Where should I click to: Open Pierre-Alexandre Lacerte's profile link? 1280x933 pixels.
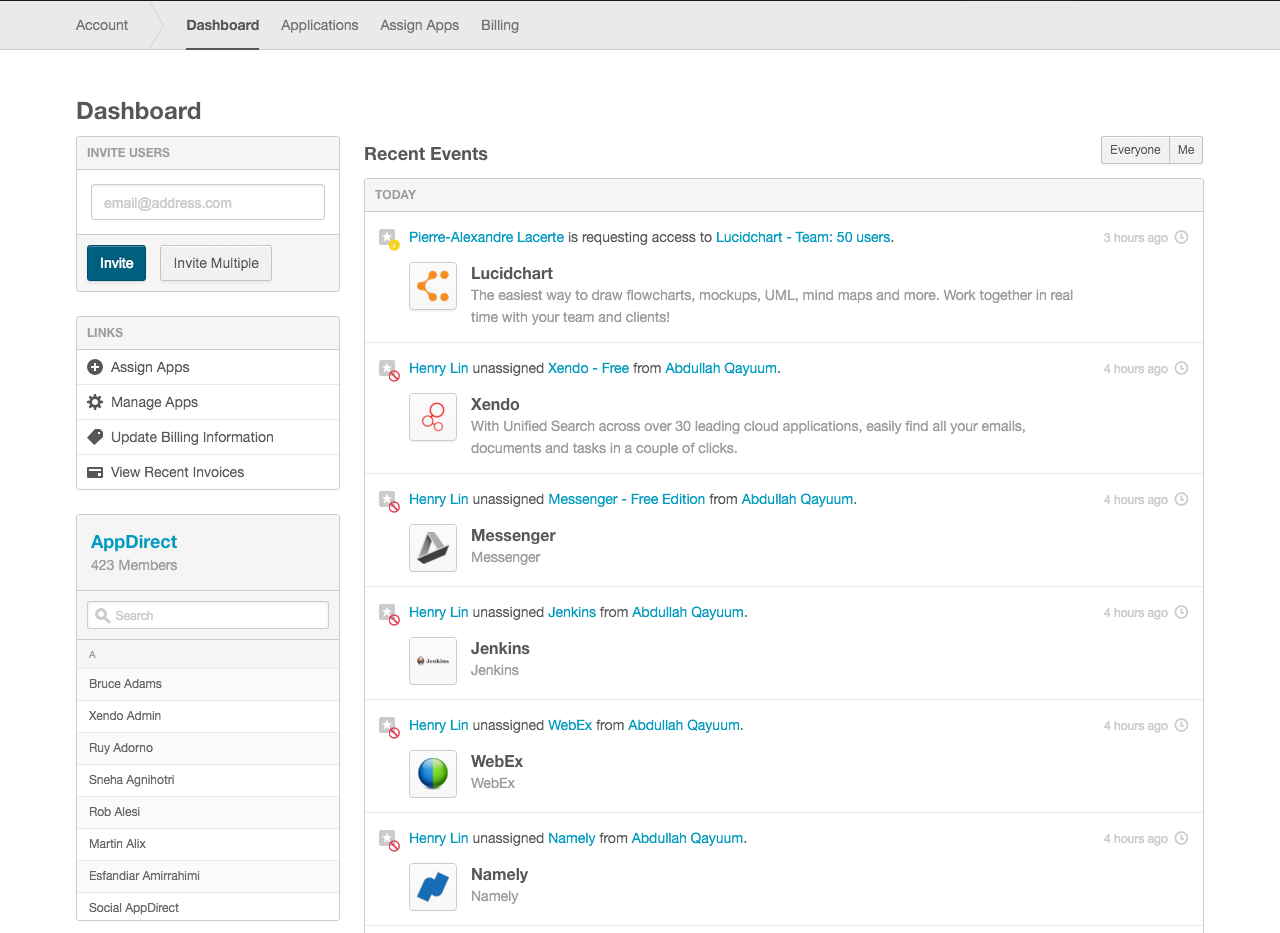click(x=486, y=237)
